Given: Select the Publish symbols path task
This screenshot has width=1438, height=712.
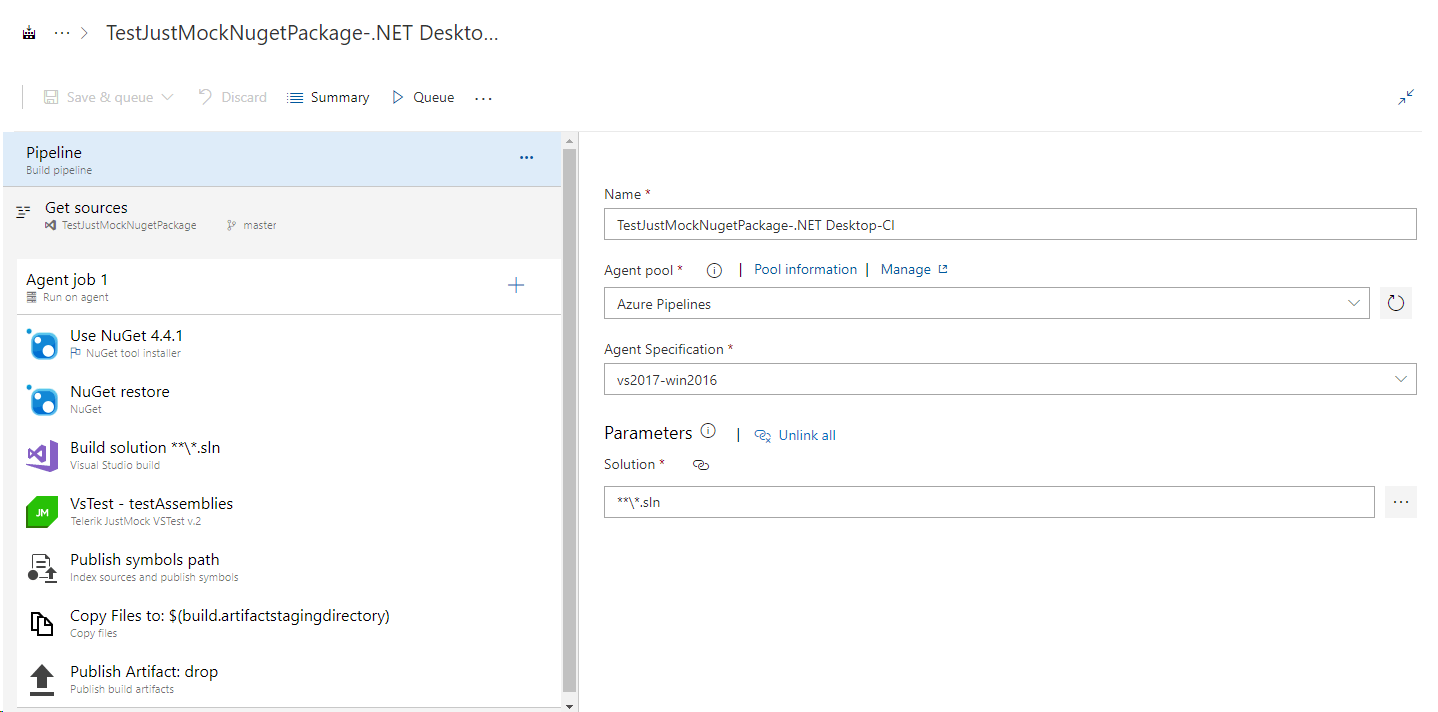Looking at the screenshot, I should click(289, 567).
